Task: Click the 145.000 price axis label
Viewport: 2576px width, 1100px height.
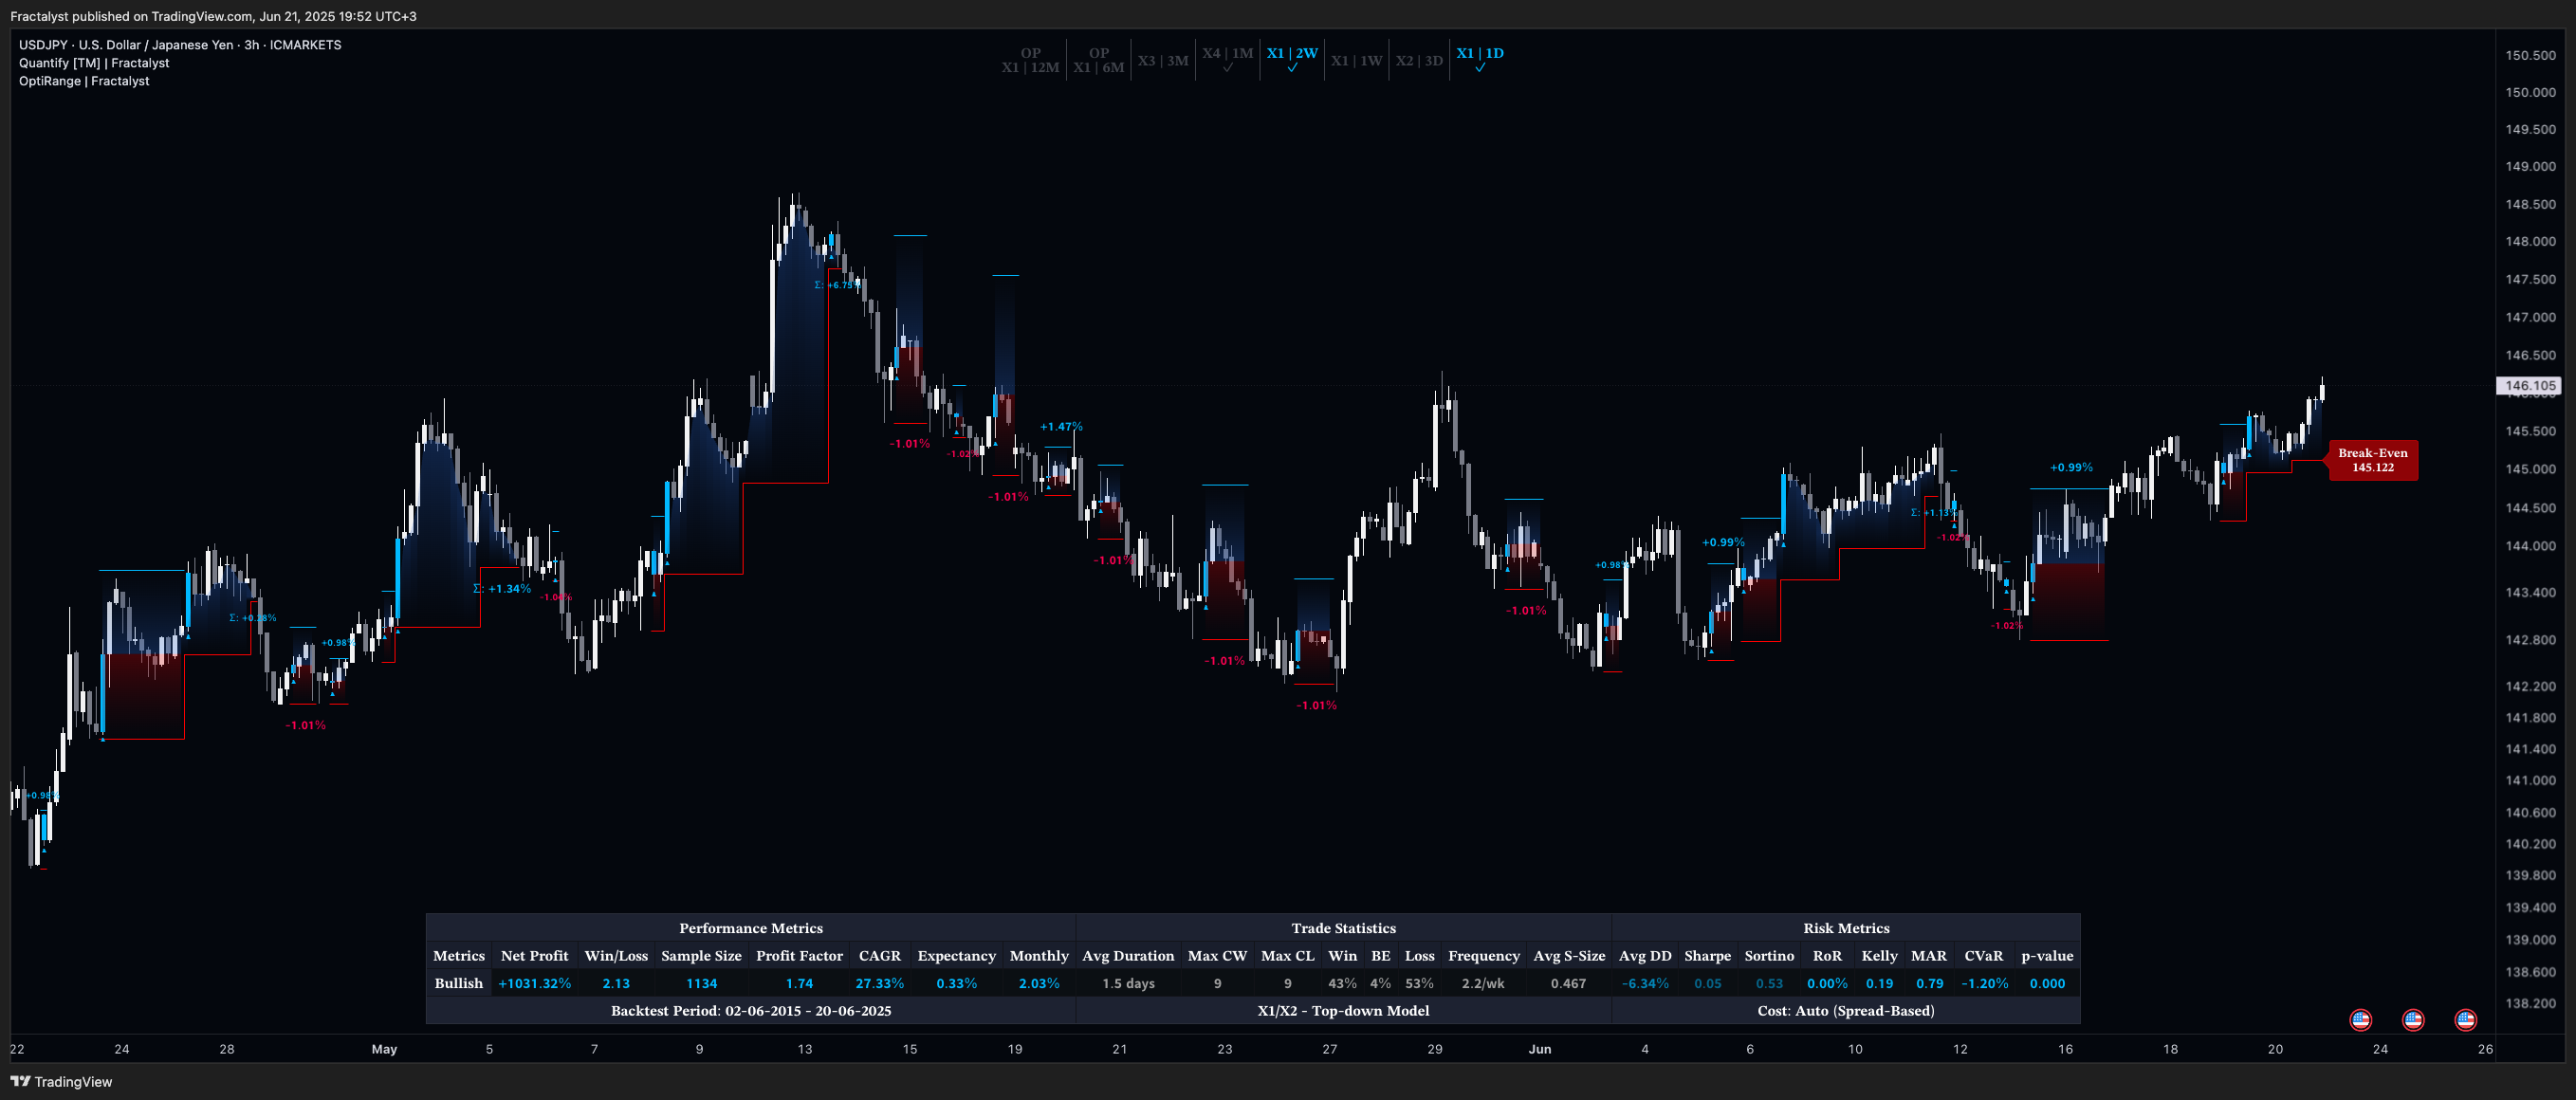Action: pos(2530,469)
